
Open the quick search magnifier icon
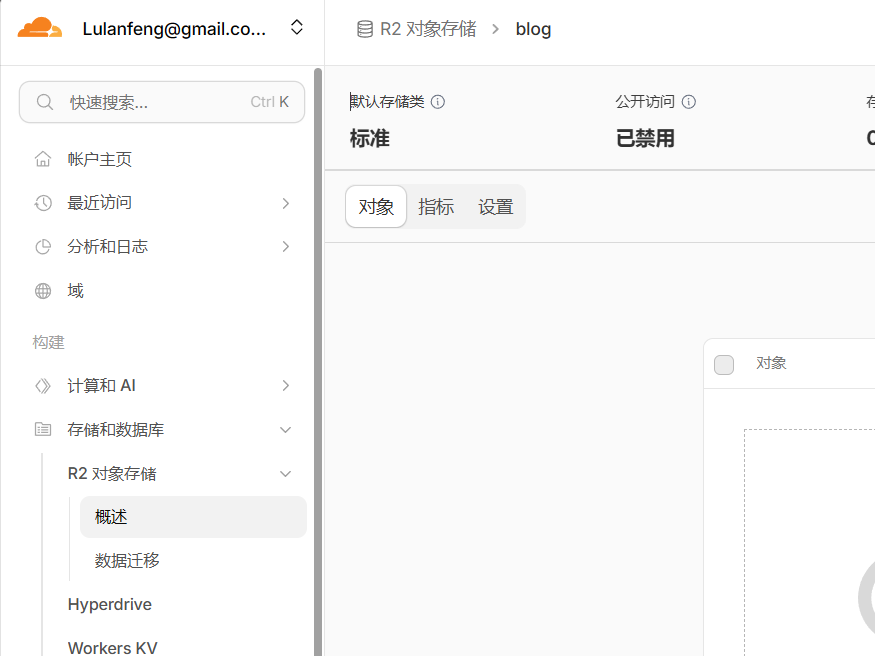[x=44, y=101]
